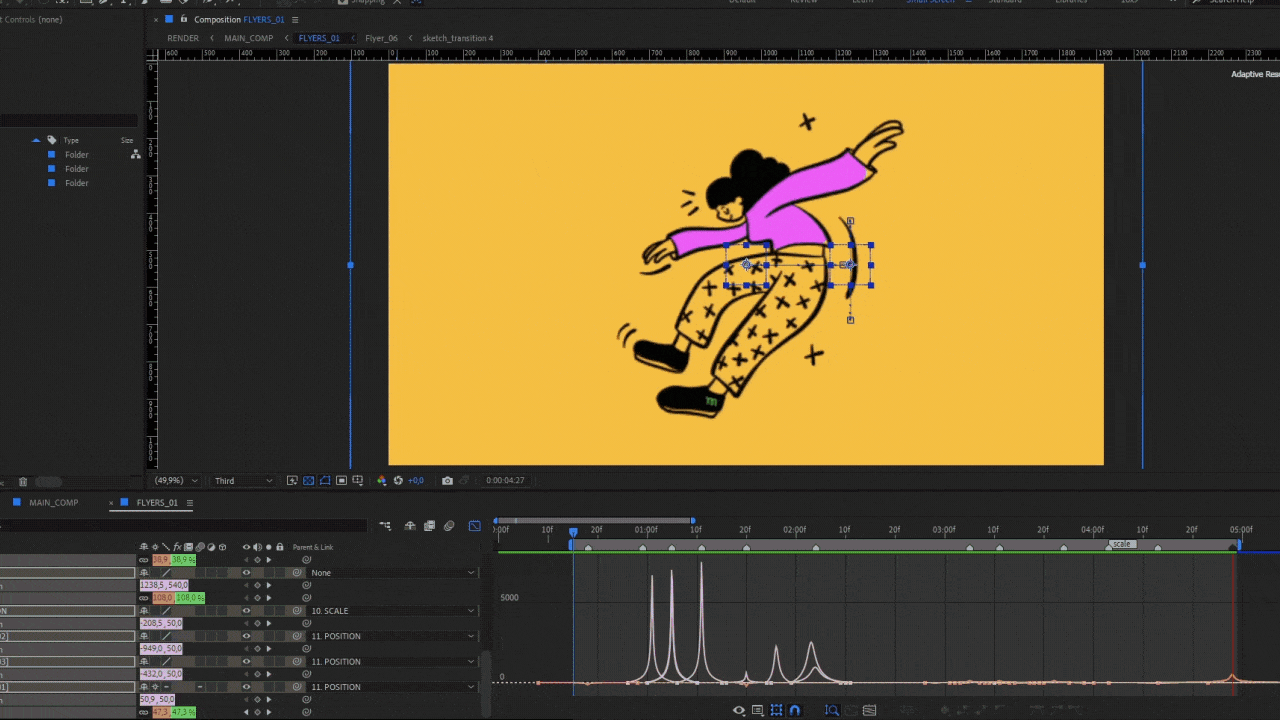Viewport: 1280px width, 720px height.
Task: Open the None parent dropdown
Action: (x=392, y=573)
